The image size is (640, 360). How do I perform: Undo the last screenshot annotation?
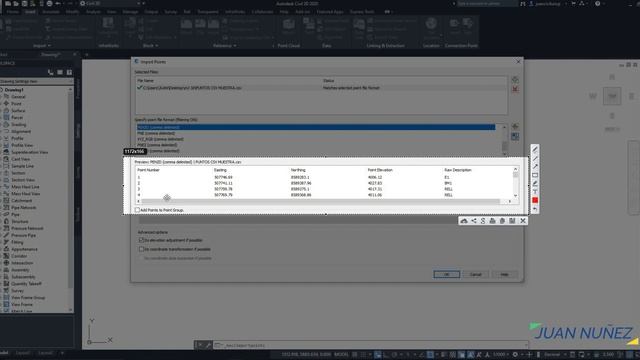535,209
